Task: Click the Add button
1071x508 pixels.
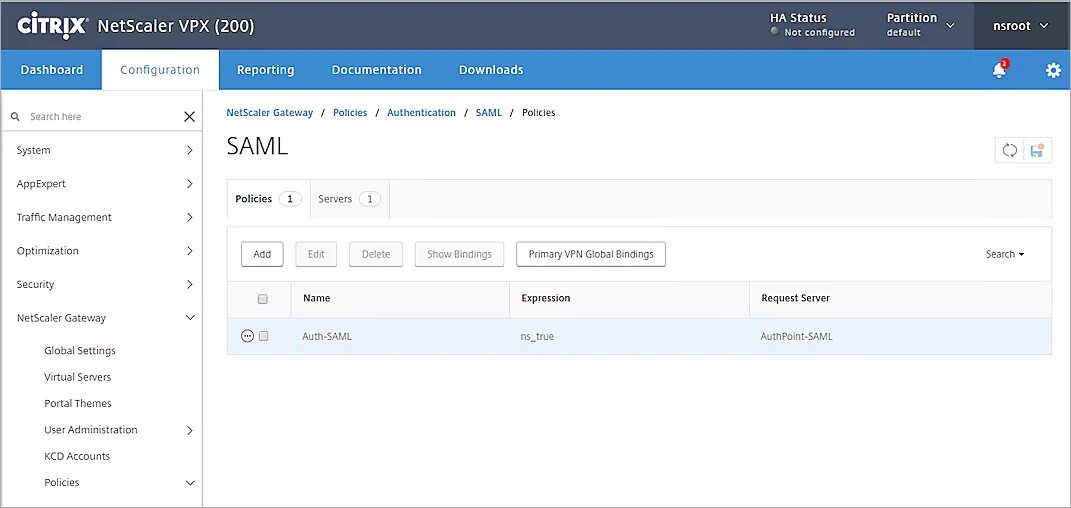Action: (262, 254)
